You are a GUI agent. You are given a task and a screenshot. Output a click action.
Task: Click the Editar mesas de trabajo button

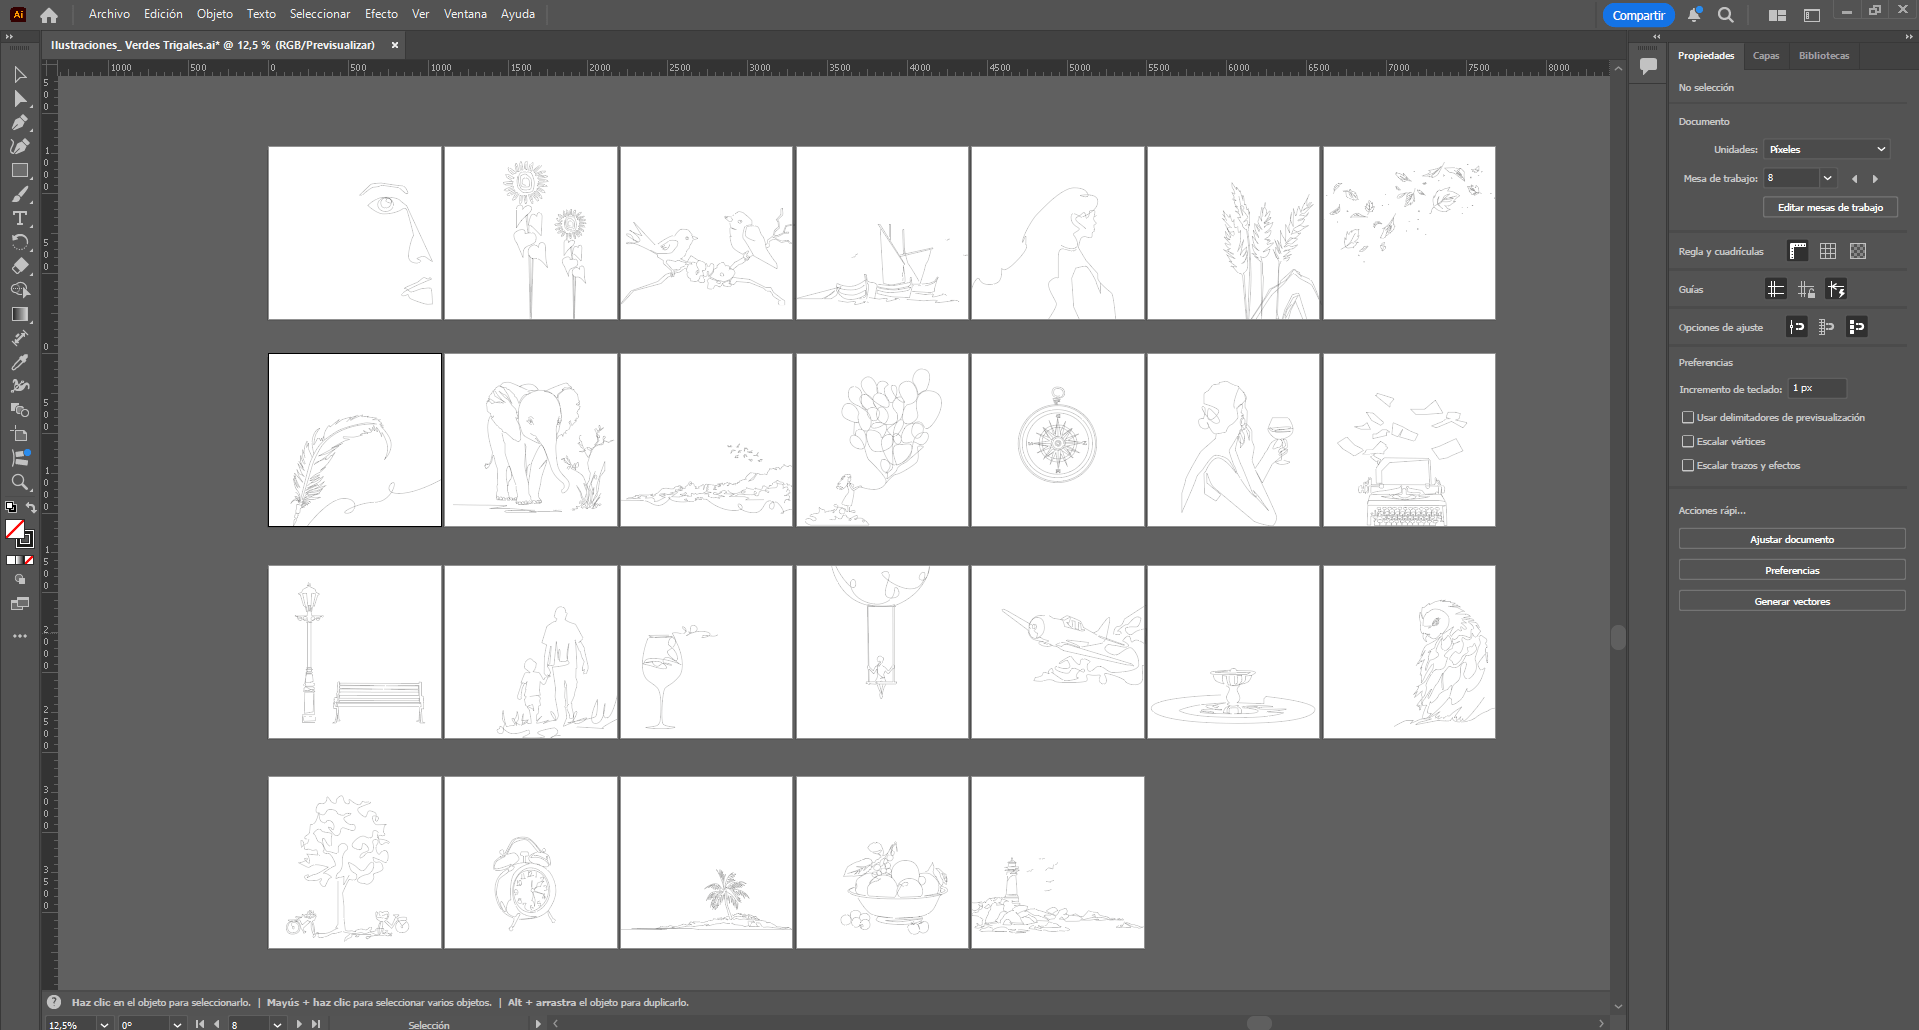pos(1830,207)
